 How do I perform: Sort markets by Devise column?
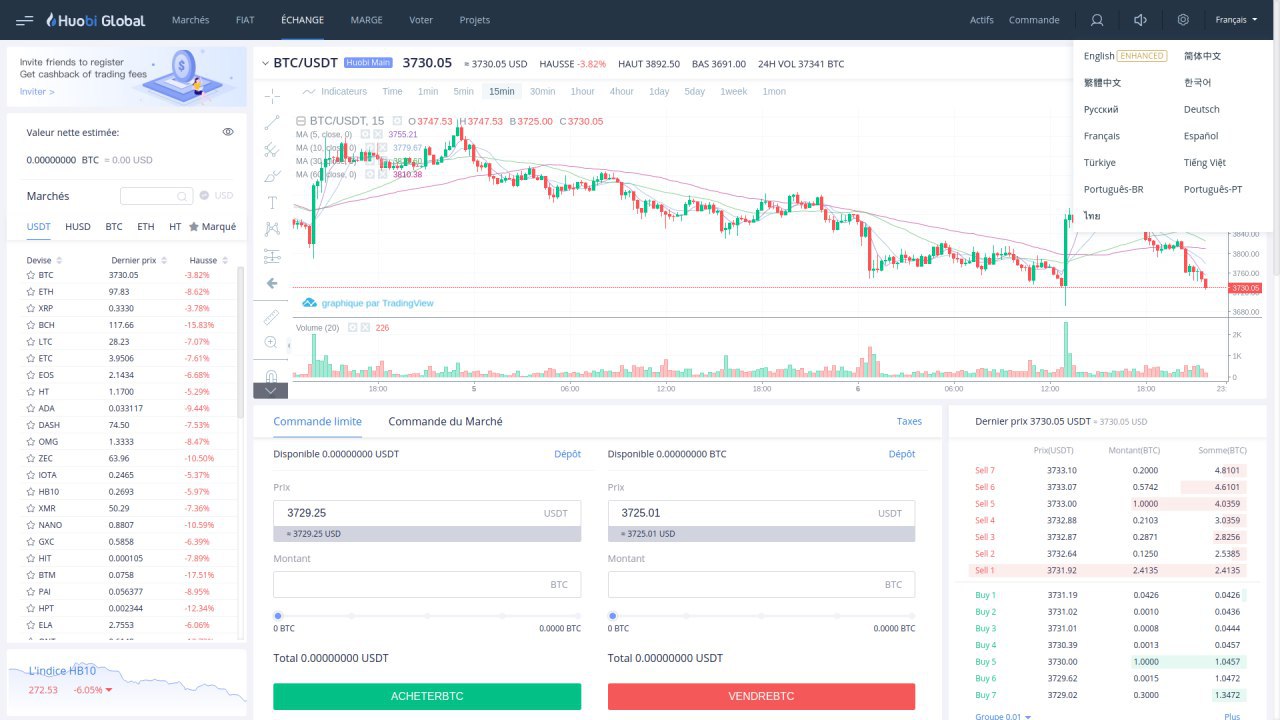44,260
